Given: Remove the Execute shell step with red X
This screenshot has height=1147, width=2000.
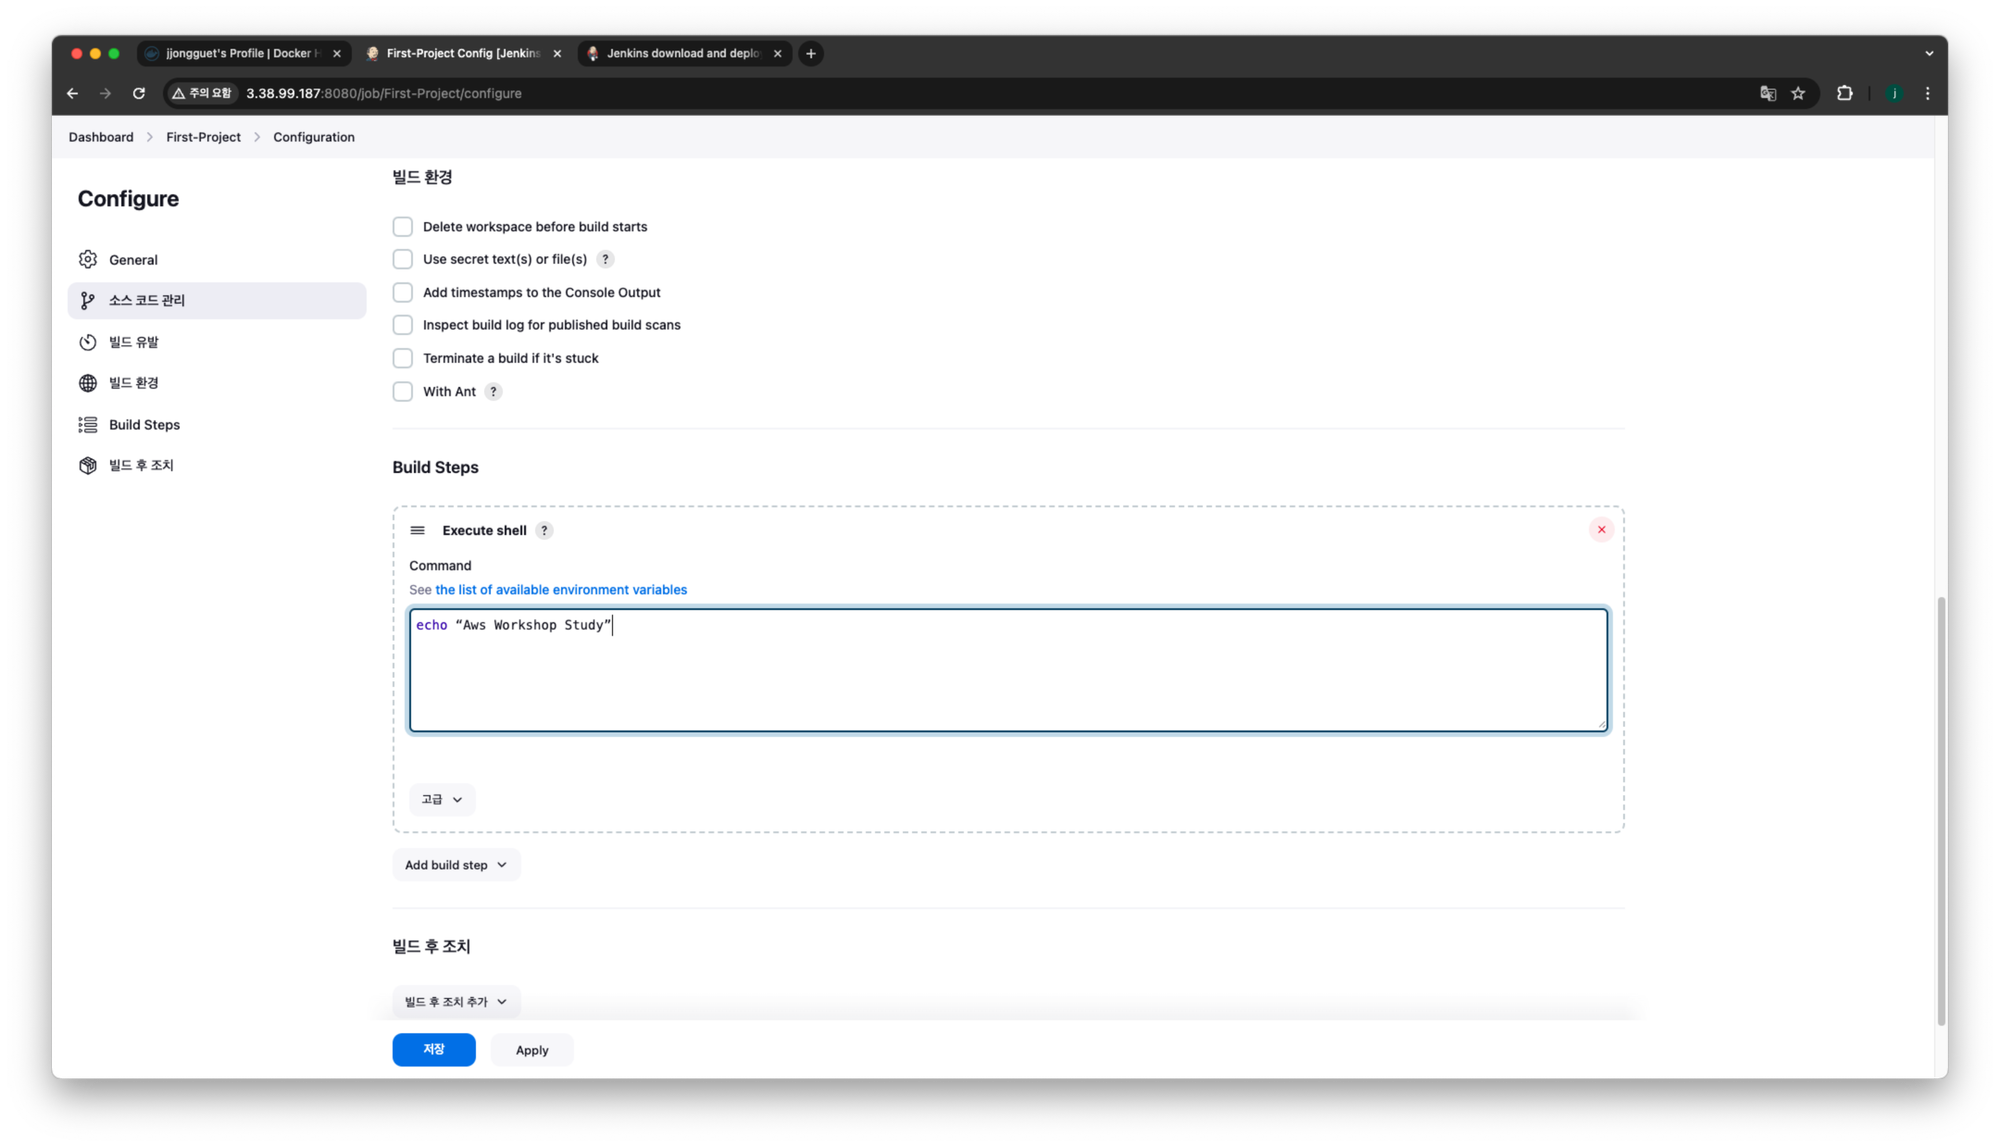Looking at the screenshot, I should click(1601, 530).
